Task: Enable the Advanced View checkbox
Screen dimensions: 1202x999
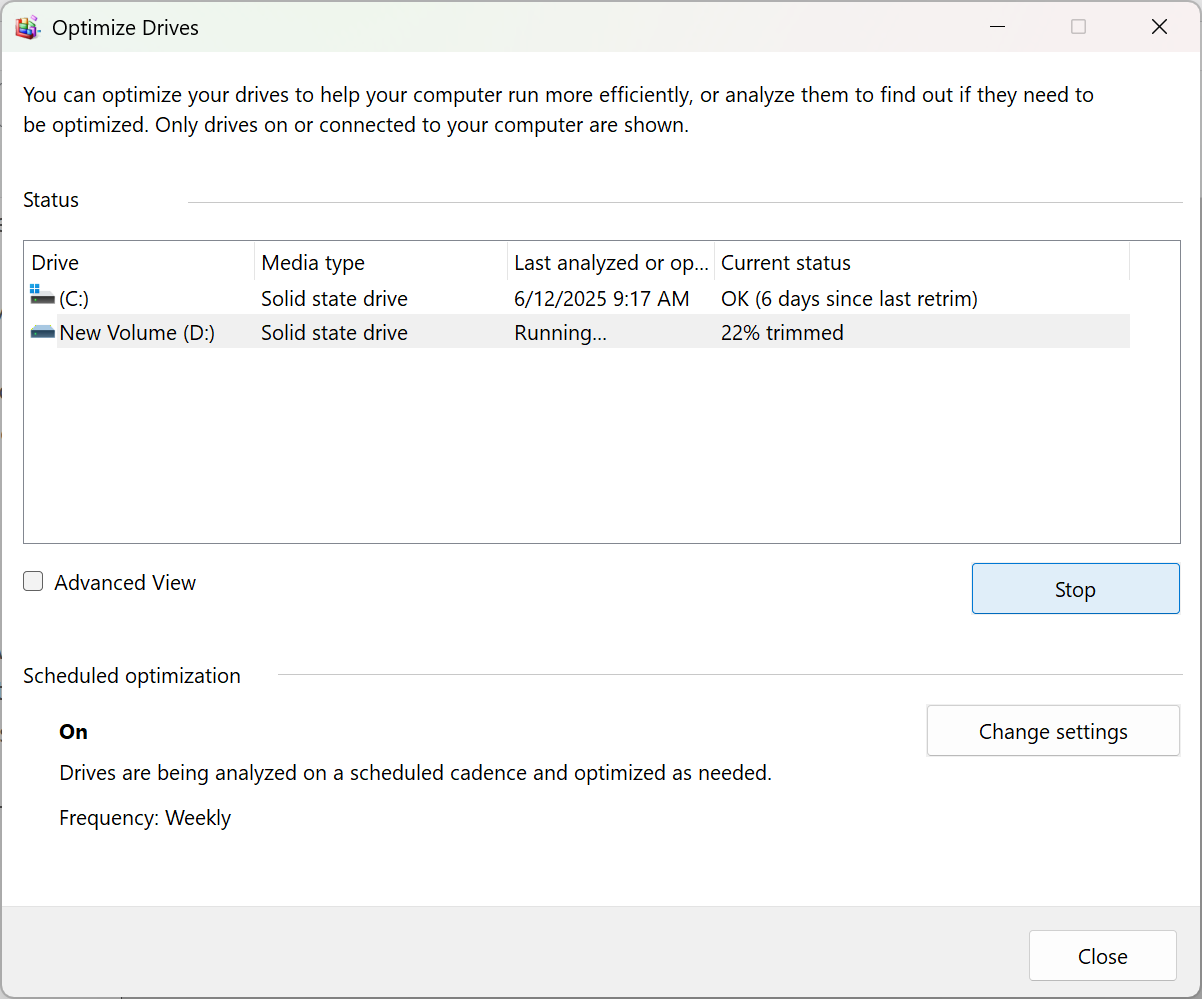Action: (34, 582)
